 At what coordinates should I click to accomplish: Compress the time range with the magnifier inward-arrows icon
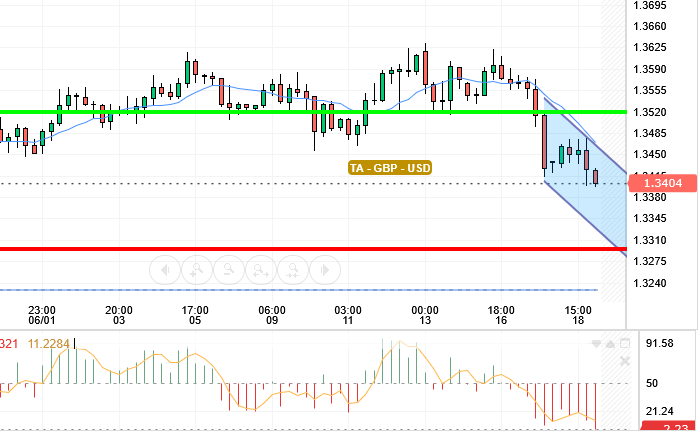[293, 270]
